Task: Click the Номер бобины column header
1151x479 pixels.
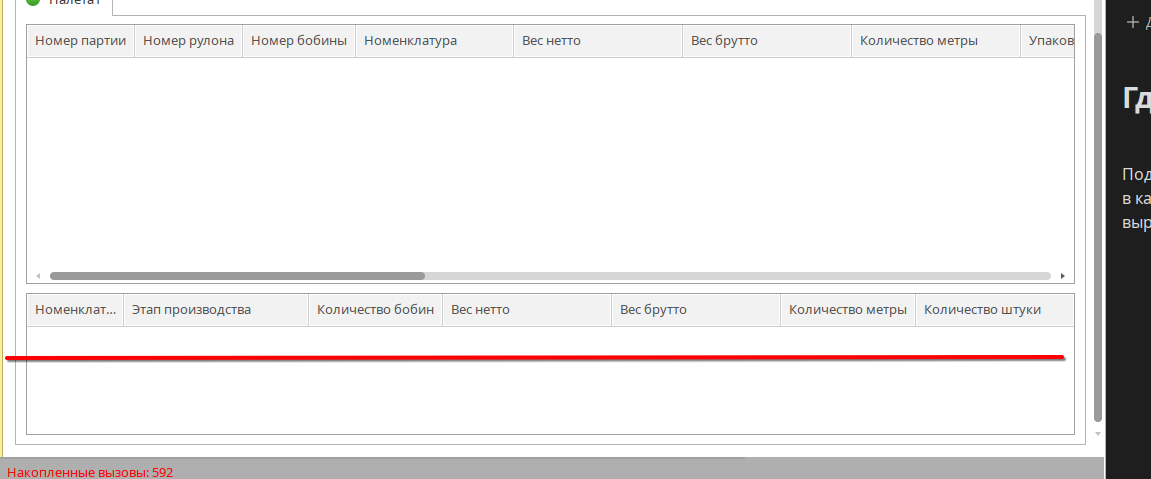Action: pos(299,41)
